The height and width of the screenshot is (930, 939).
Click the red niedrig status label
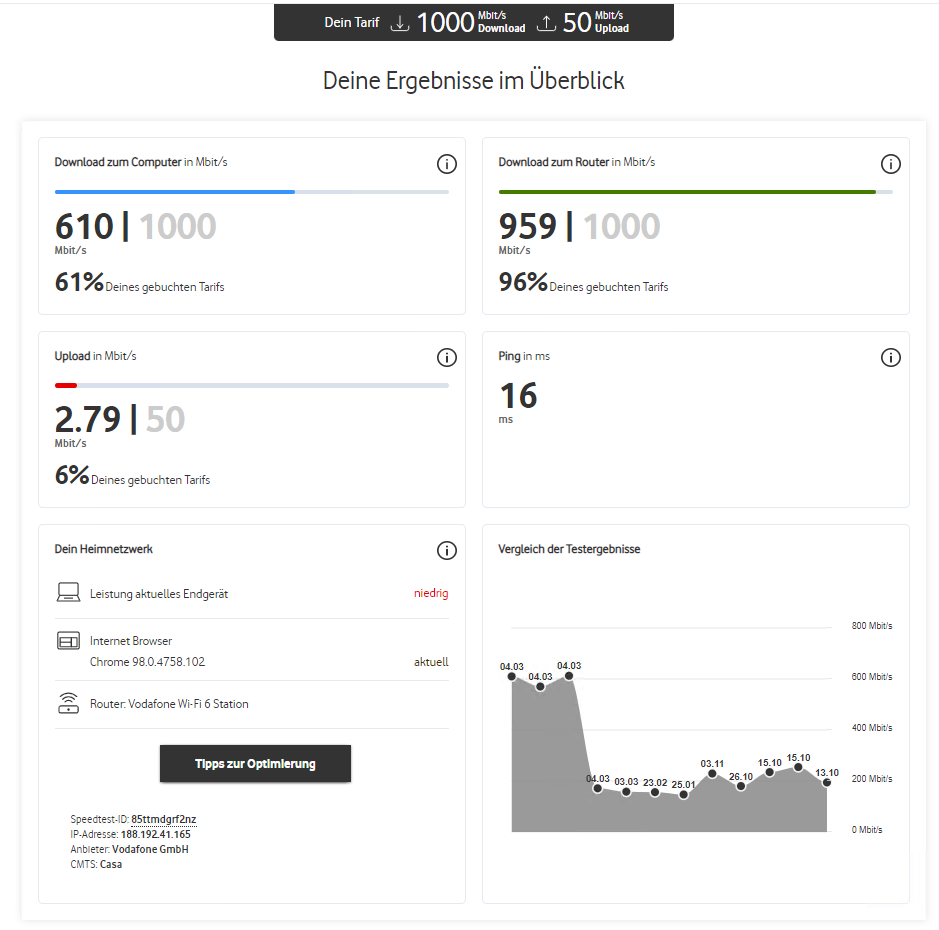pos(431,593)
